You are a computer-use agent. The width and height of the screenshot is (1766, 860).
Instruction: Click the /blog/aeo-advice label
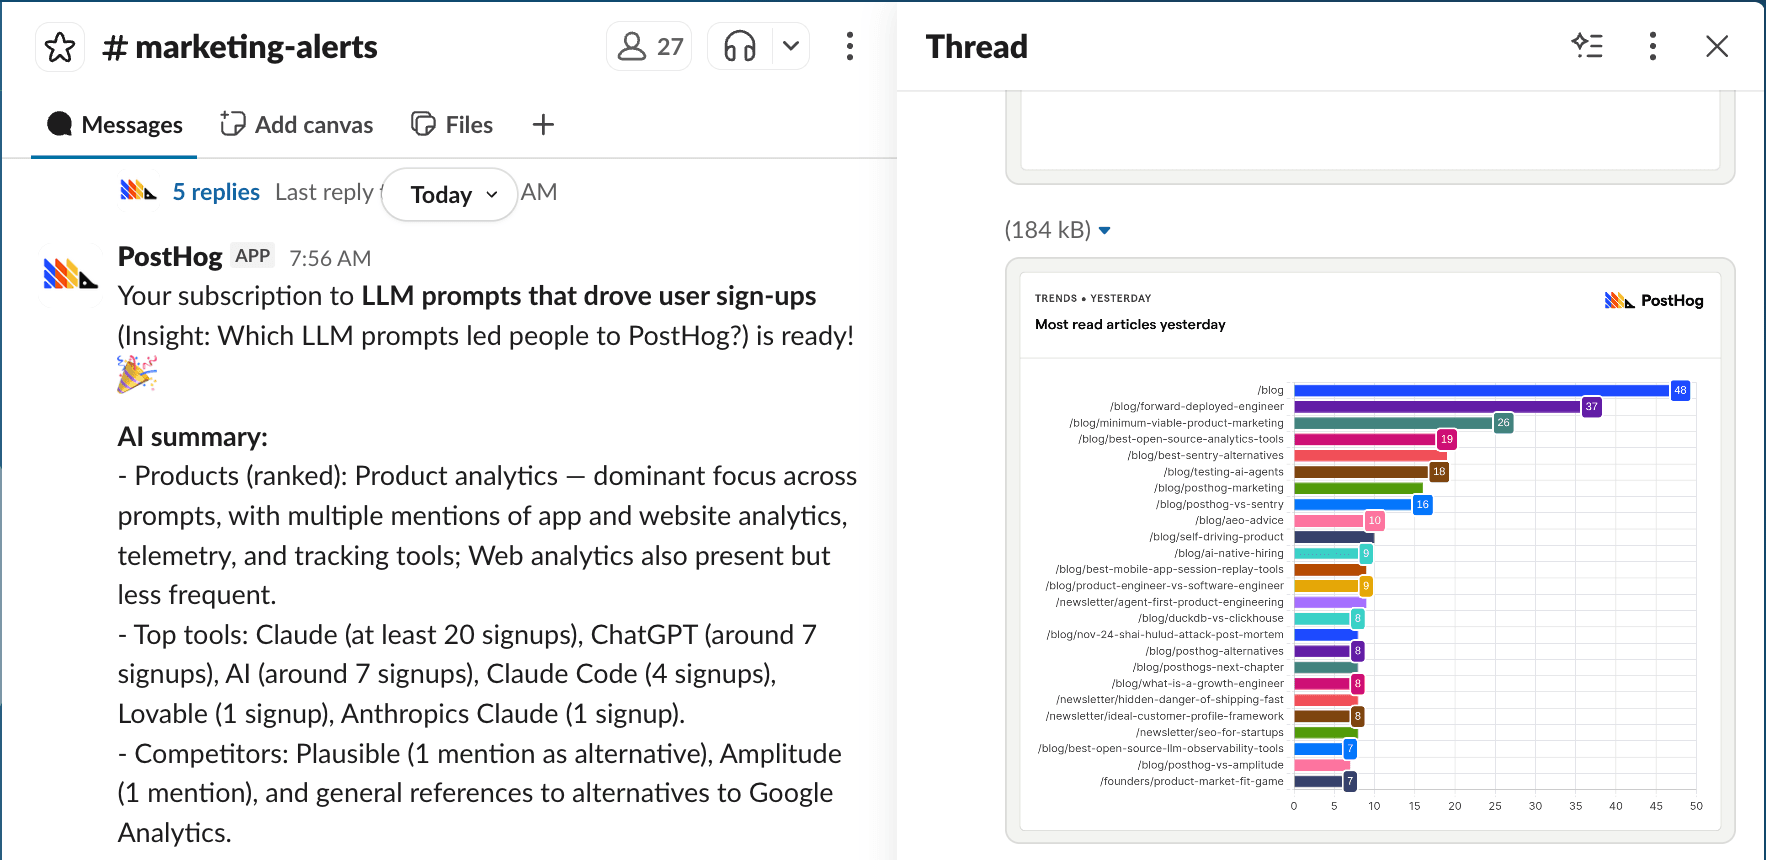tap(1239, 520)
